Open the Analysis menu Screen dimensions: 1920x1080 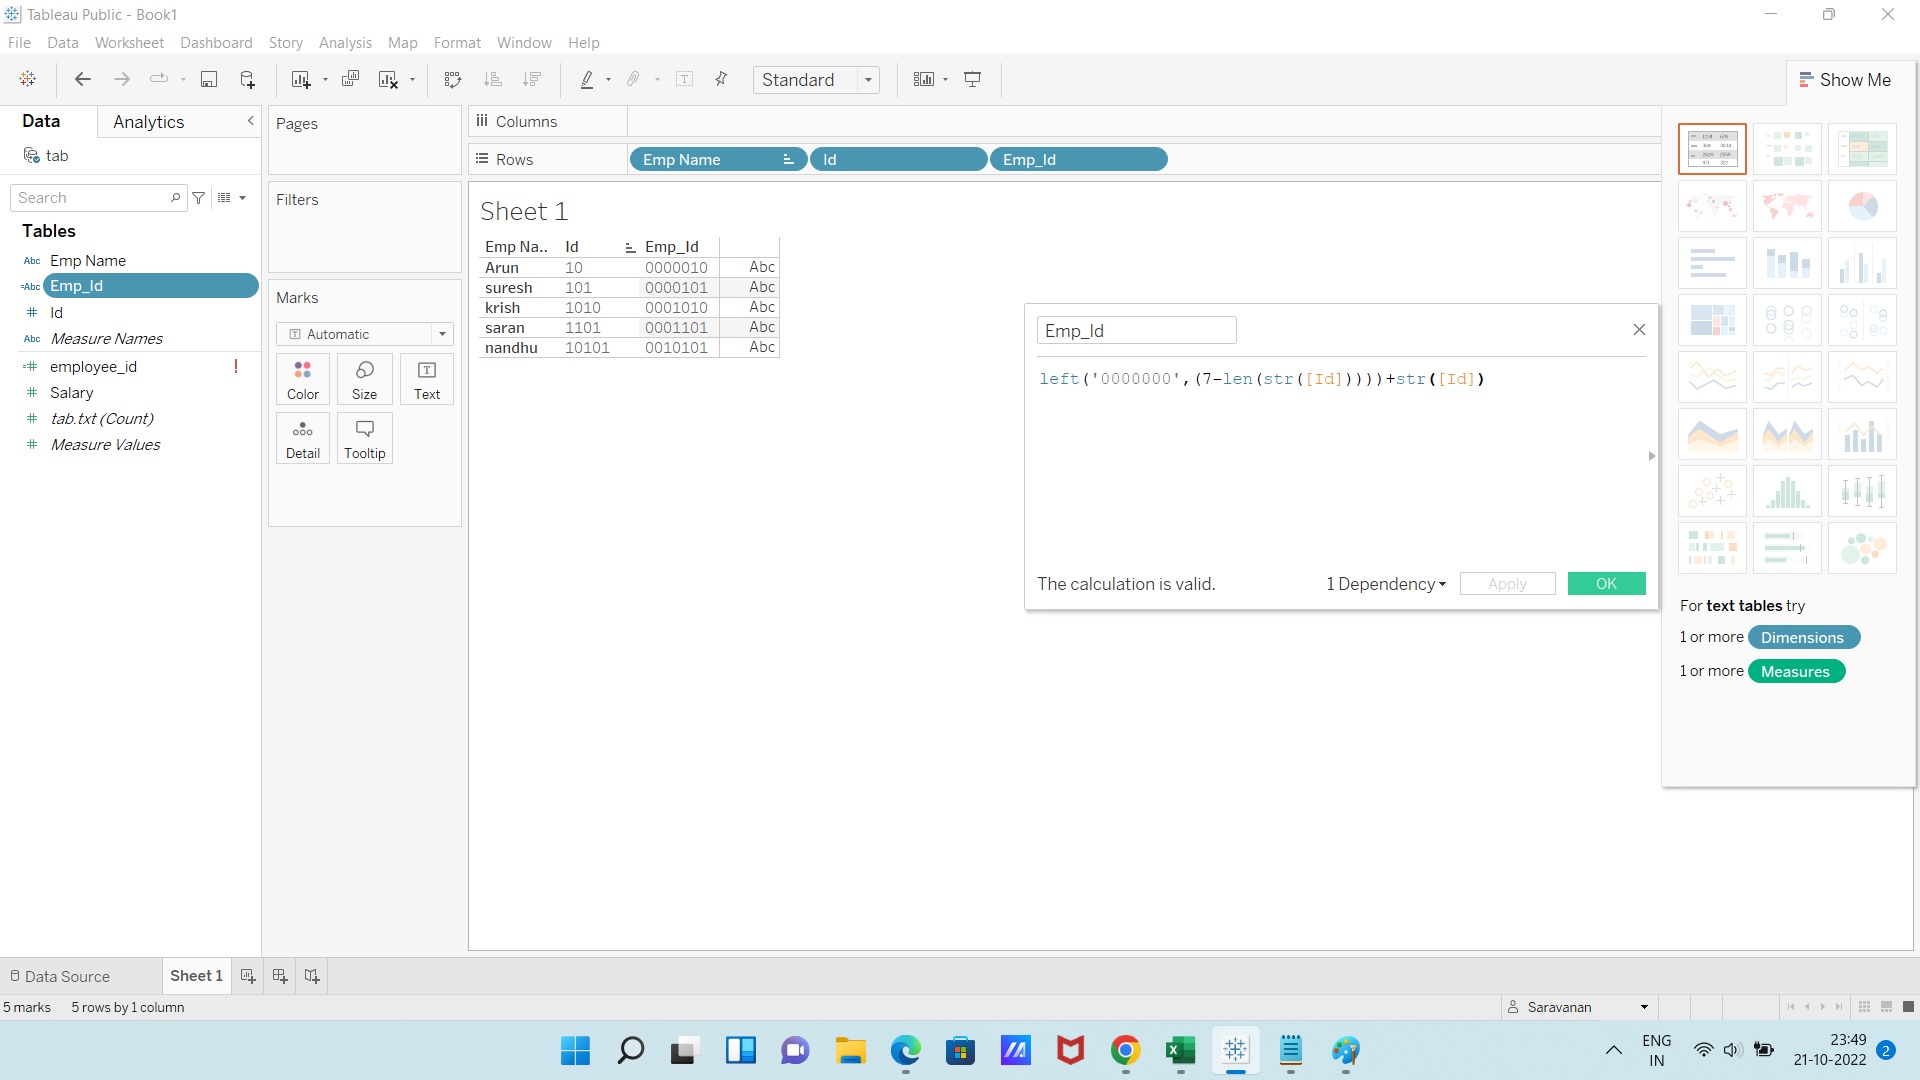click(345, 43)
